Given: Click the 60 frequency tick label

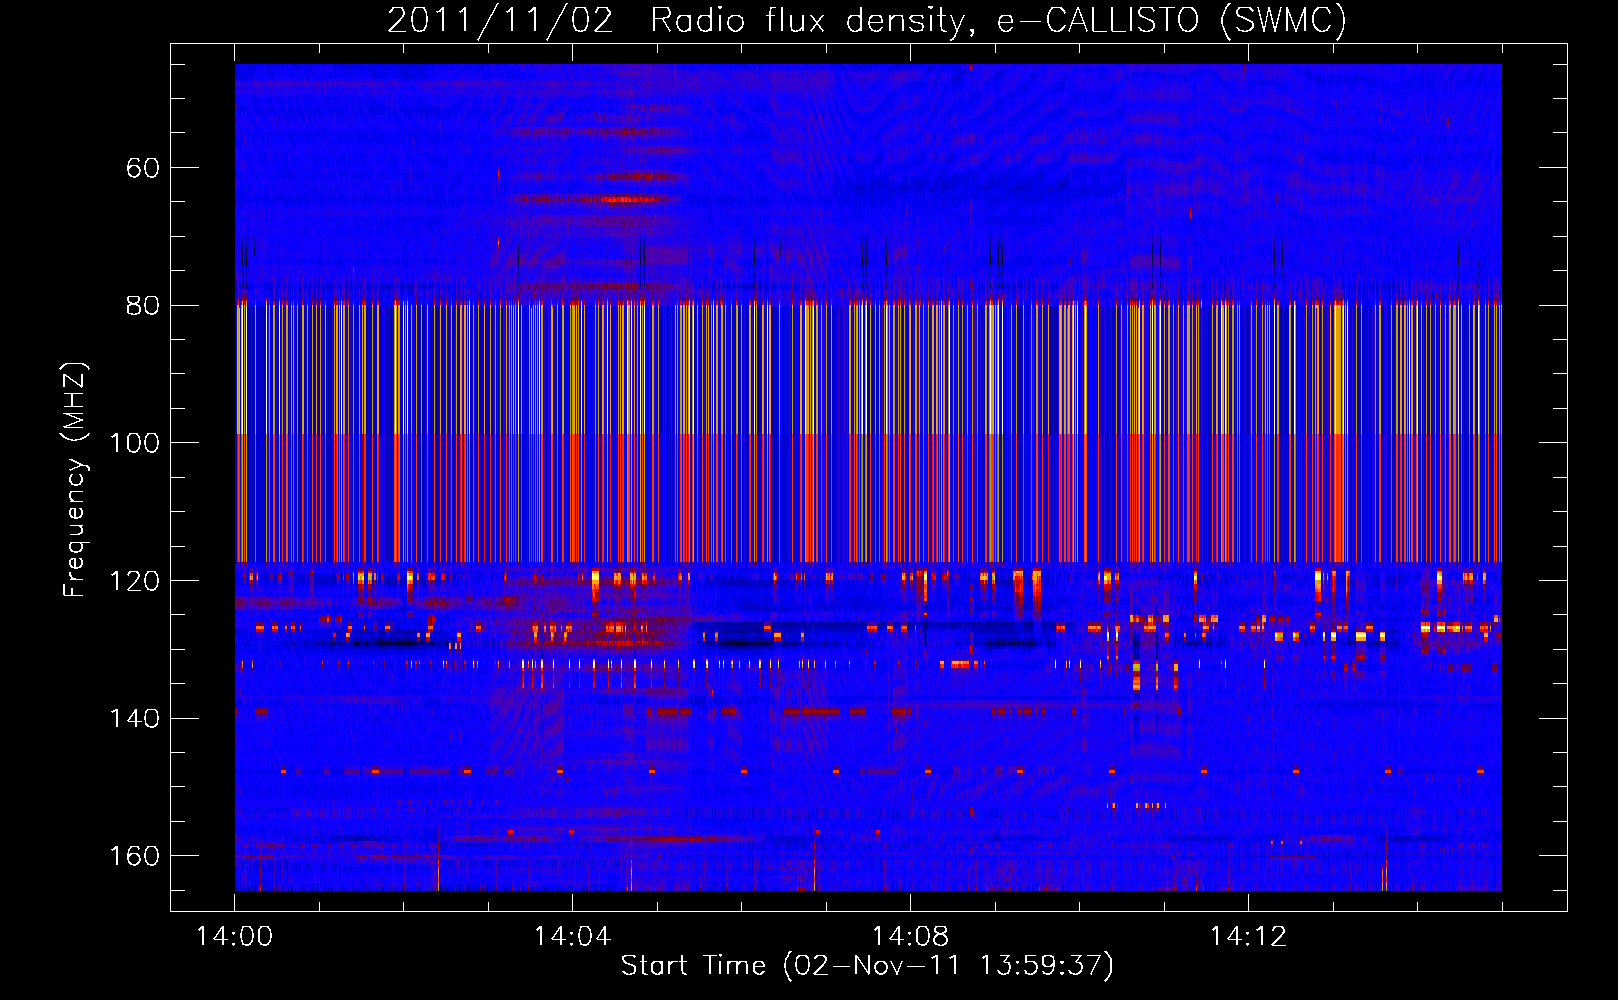Looking at the screenshot, I should [x=143, y=168].
